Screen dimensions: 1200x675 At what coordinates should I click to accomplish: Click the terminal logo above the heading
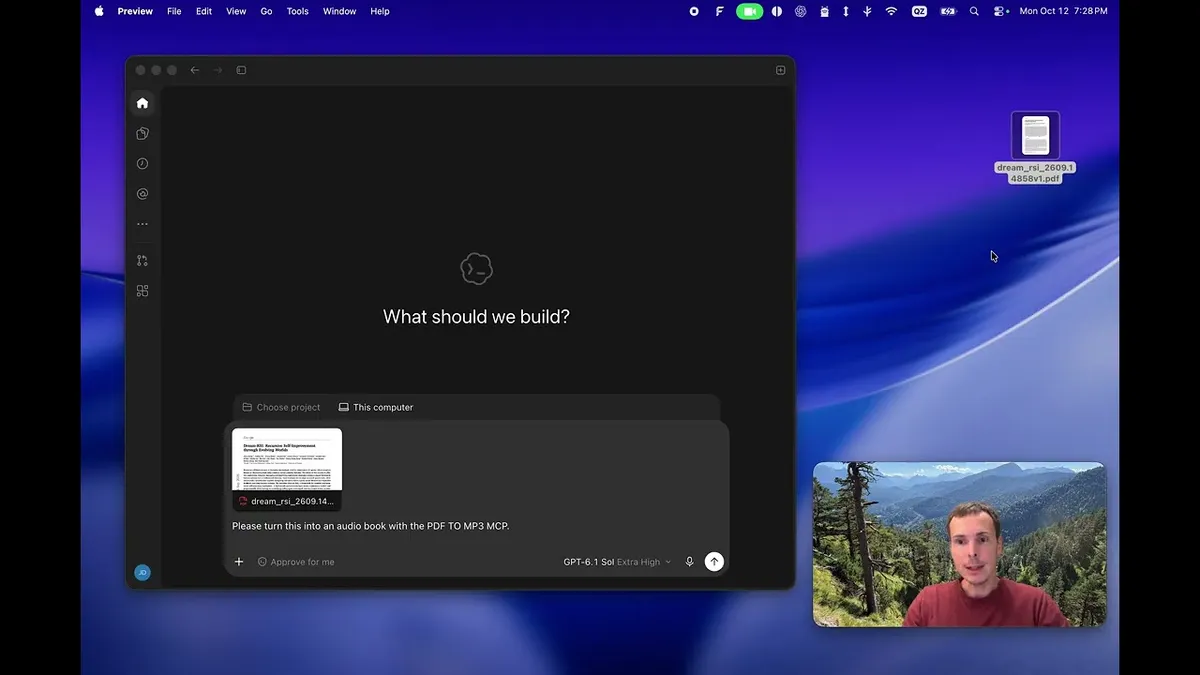click(476, 269)
